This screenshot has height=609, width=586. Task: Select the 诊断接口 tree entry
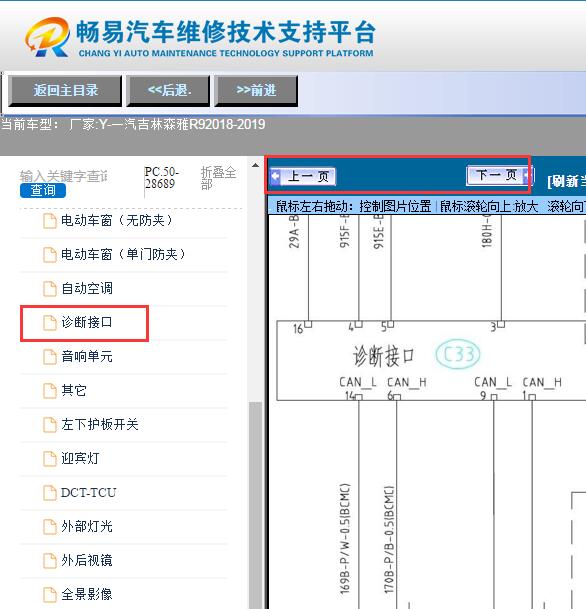pyautogui.click(x=87, y=322)
